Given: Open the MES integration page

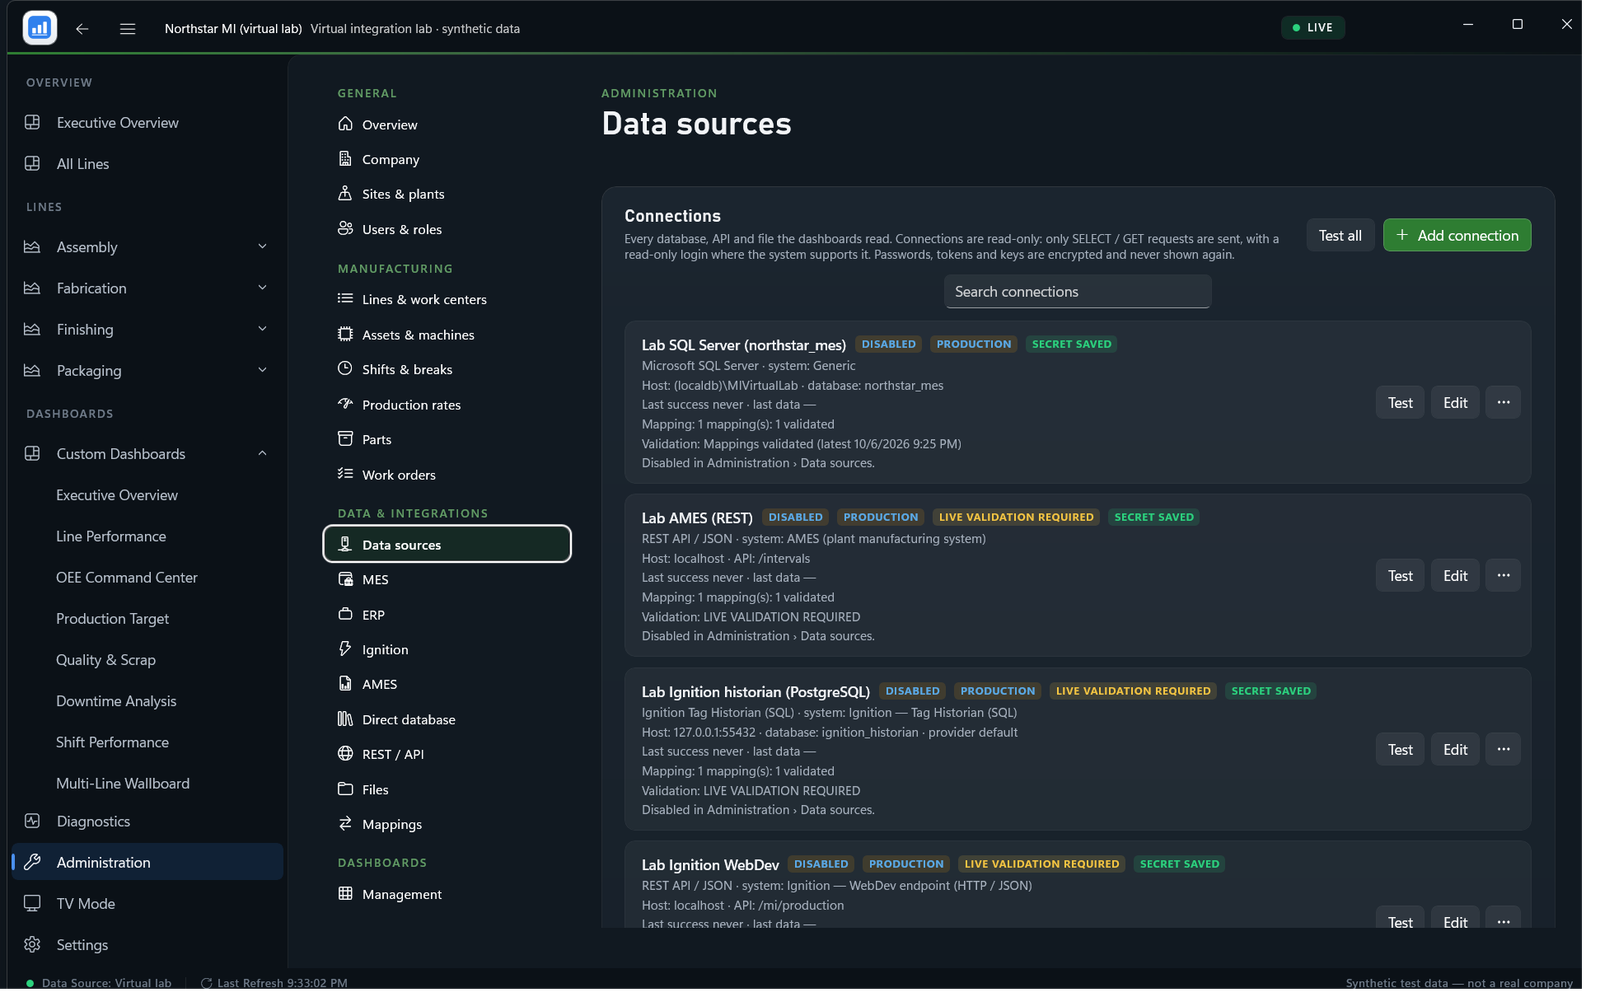Looking at the screenshot, I should pyautogui.click(x=447, y=580).
